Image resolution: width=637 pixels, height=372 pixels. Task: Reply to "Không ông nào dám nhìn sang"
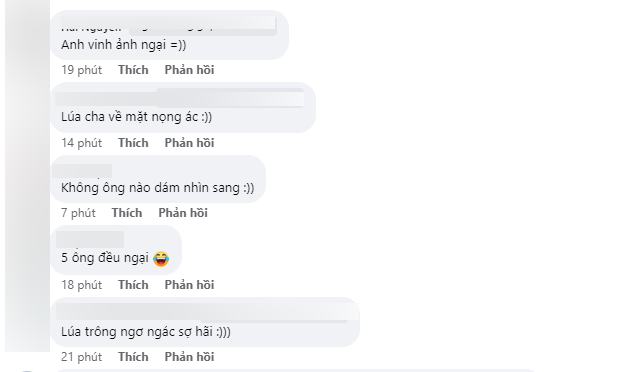coord(183,213)
